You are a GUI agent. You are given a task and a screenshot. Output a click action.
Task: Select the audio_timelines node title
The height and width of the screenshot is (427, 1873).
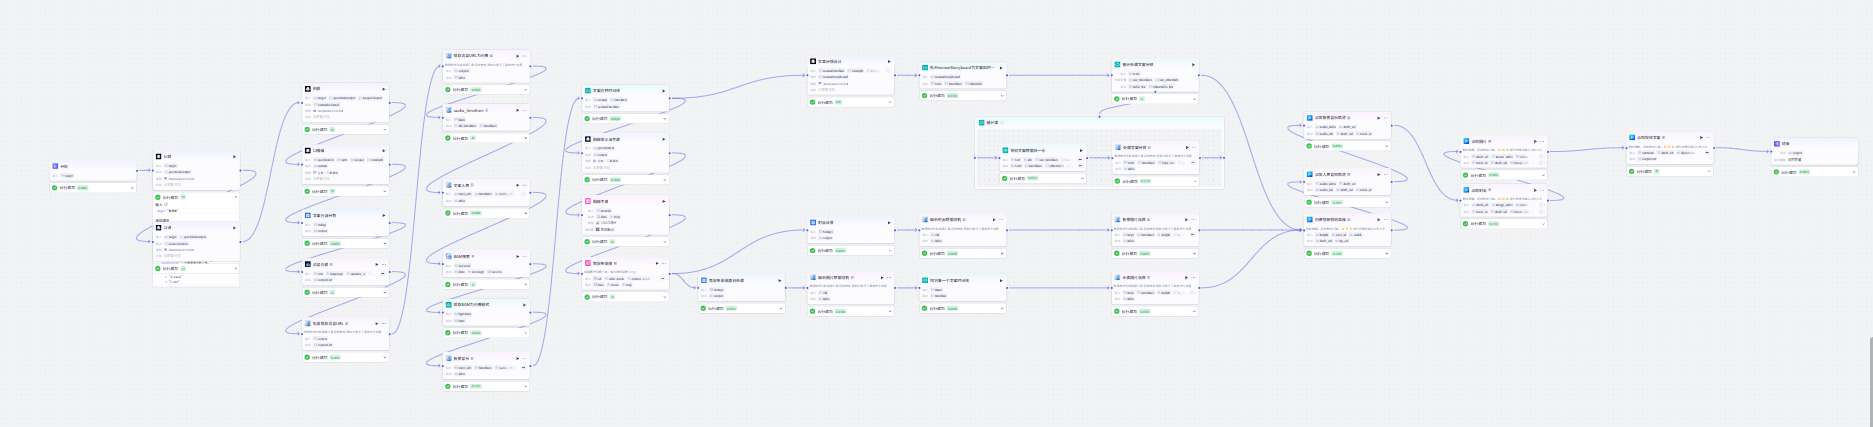[469, 110]
